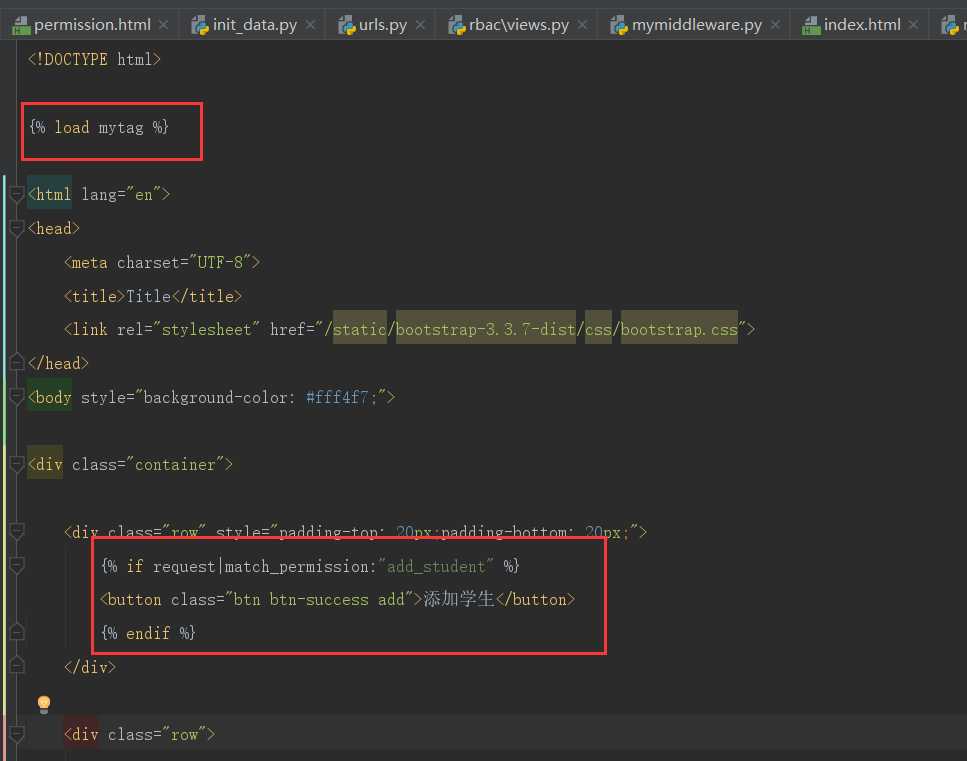Click the endif line fold marker
This screenshot has height=761, width=967.
[17, 631]
